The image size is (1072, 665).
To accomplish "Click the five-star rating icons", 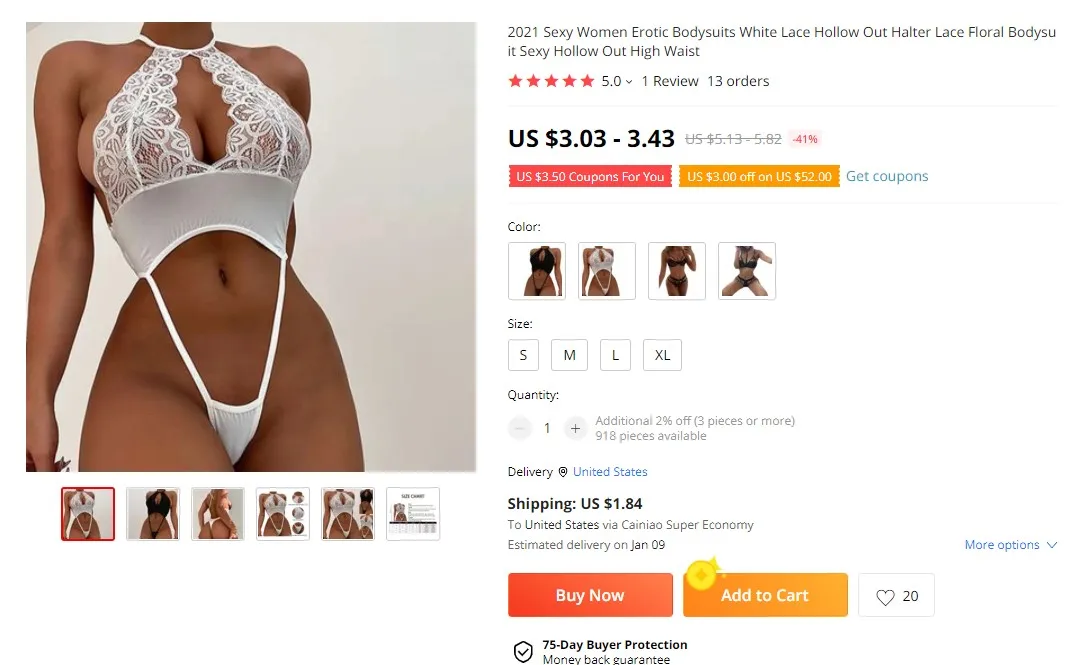I will (x=551, y=81).
